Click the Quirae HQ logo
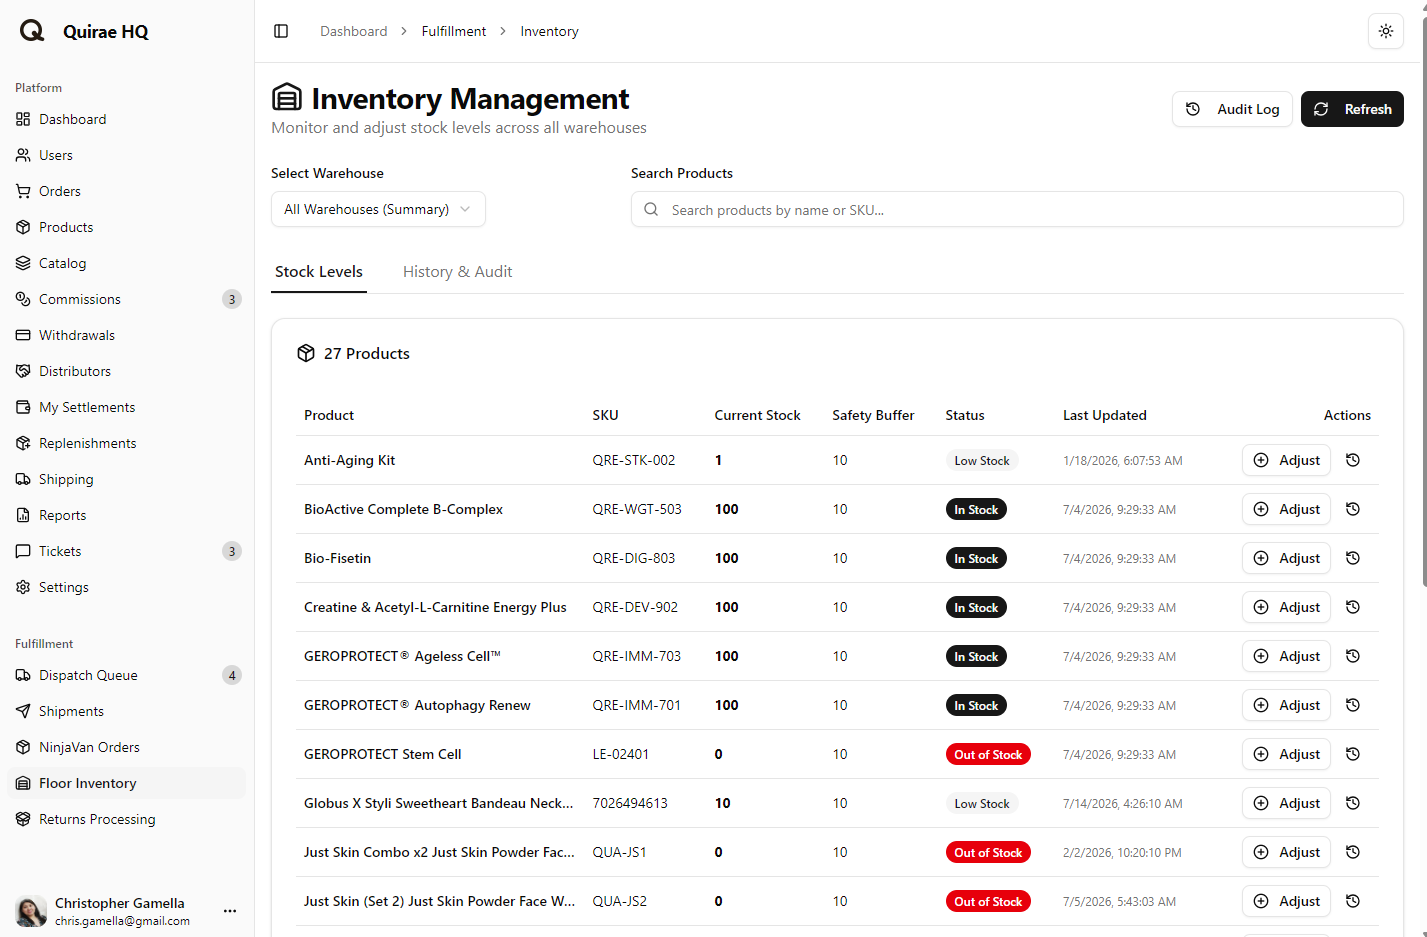Screen dimensions: 1427x937 pyautogui.click(x=32, y=31)
